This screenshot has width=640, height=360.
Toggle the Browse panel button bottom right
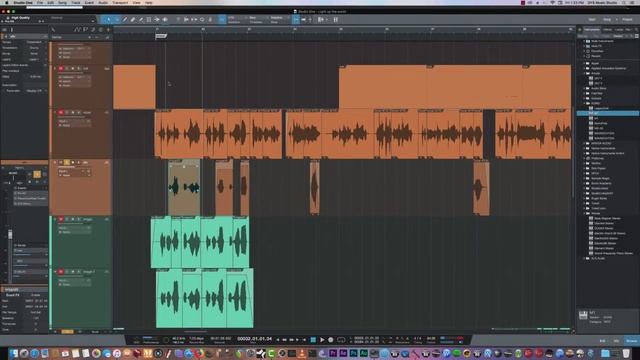(631, 341)
